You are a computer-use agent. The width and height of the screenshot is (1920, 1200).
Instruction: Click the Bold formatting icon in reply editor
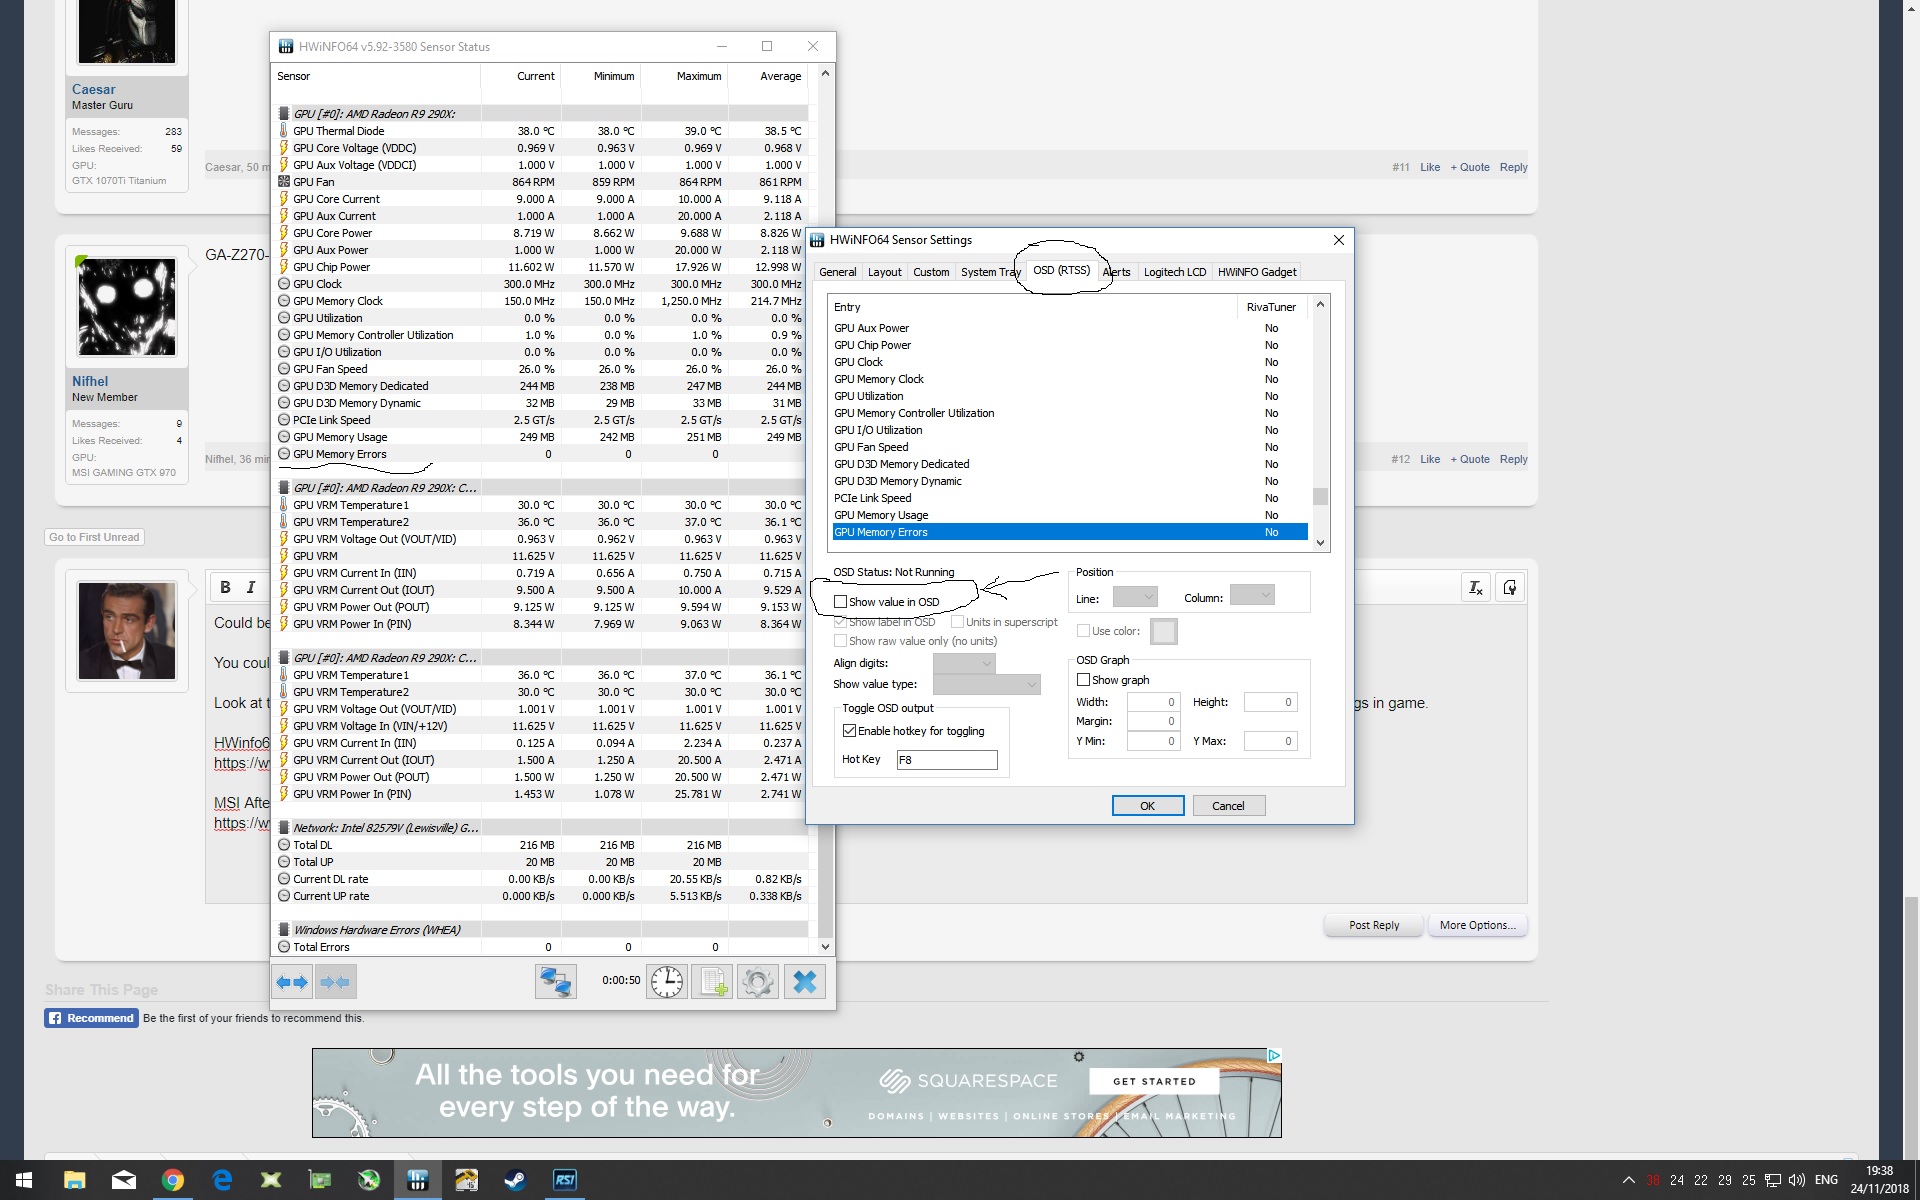tap(226, 587)
